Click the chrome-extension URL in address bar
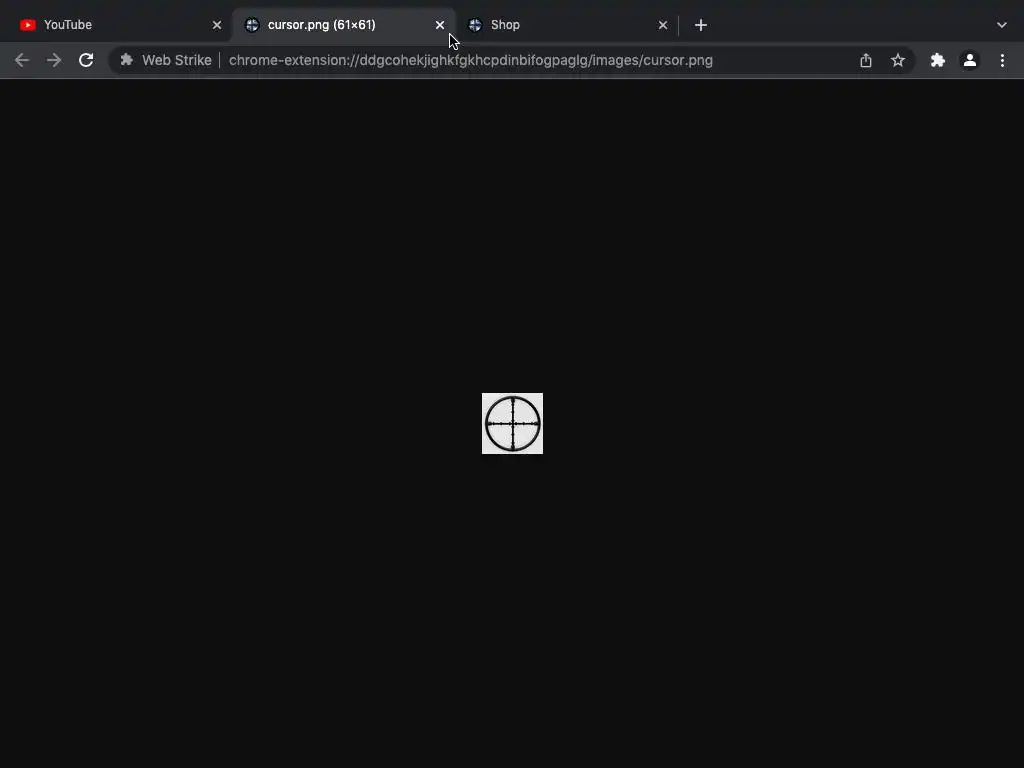Image resolution: width=1024 pixels, height=768 pixels. 470,60
